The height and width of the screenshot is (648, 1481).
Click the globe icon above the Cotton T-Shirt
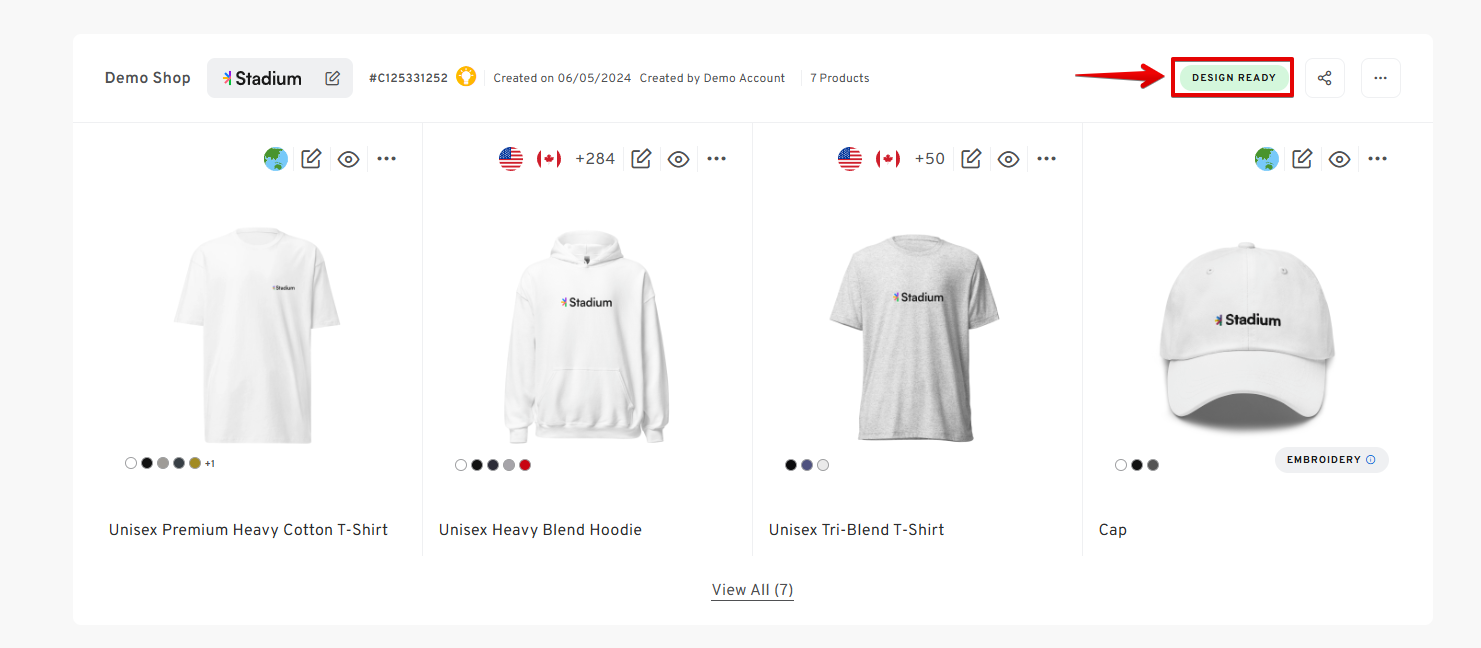point(276,158)
